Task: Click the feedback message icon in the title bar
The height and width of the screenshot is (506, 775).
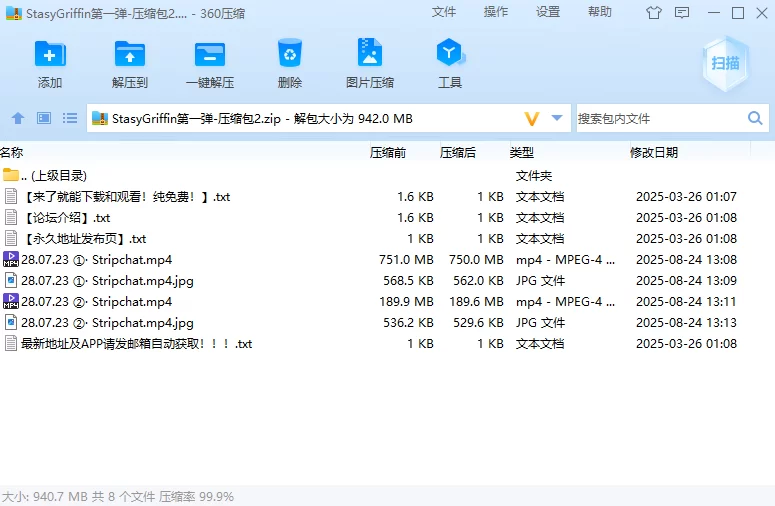Action: [x=682, y=13]
